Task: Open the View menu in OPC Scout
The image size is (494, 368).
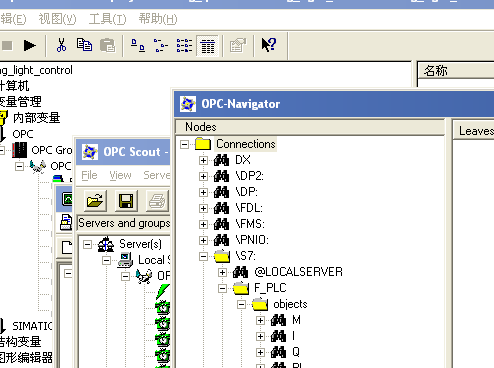Action: 120,175
